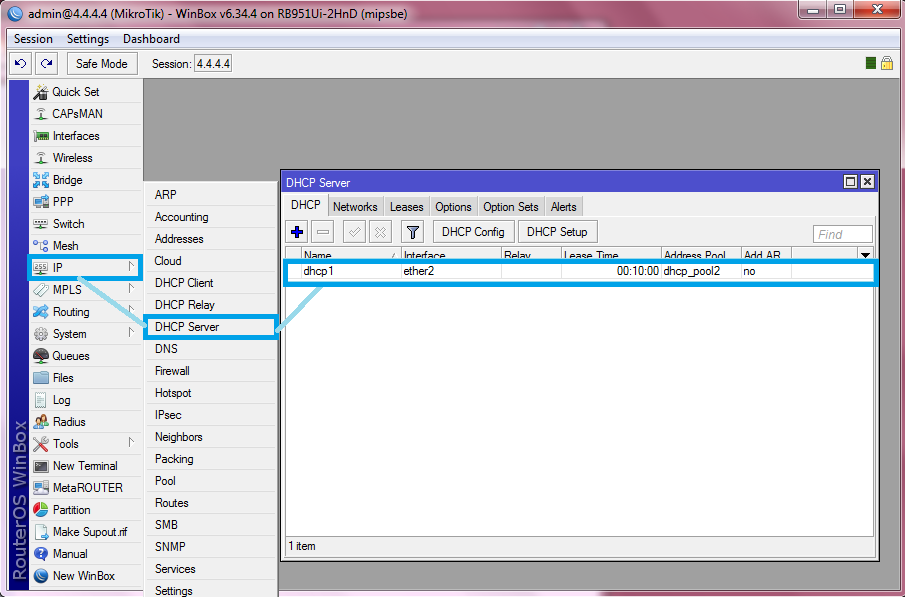Image resolution: width=905 pixels, height=597 pixels.
Task: Open CAPsMAN from sidebar
Action: 85,114
